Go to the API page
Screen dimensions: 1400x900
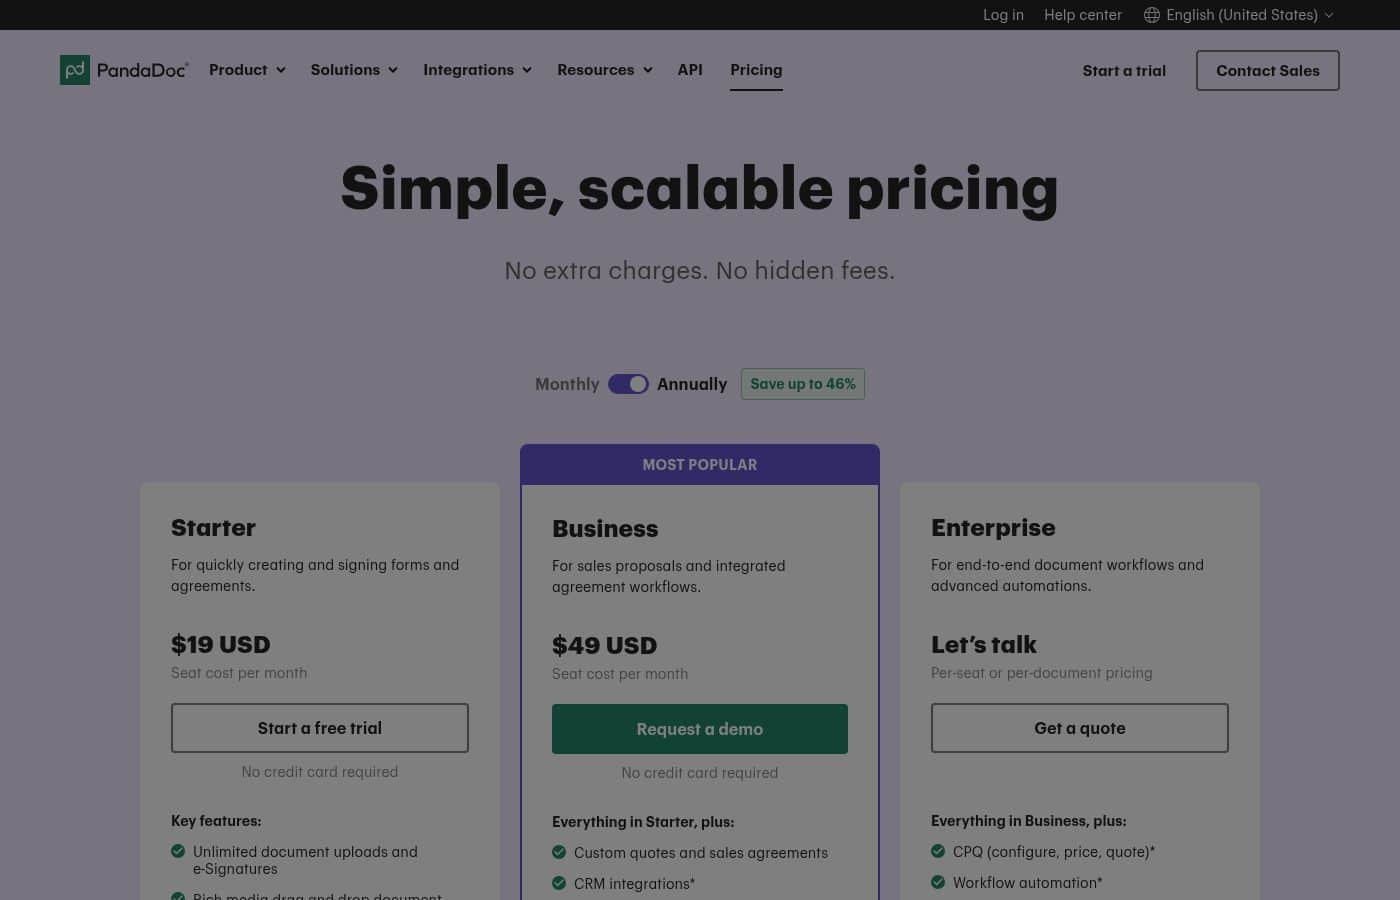click(x=690, y=70)
